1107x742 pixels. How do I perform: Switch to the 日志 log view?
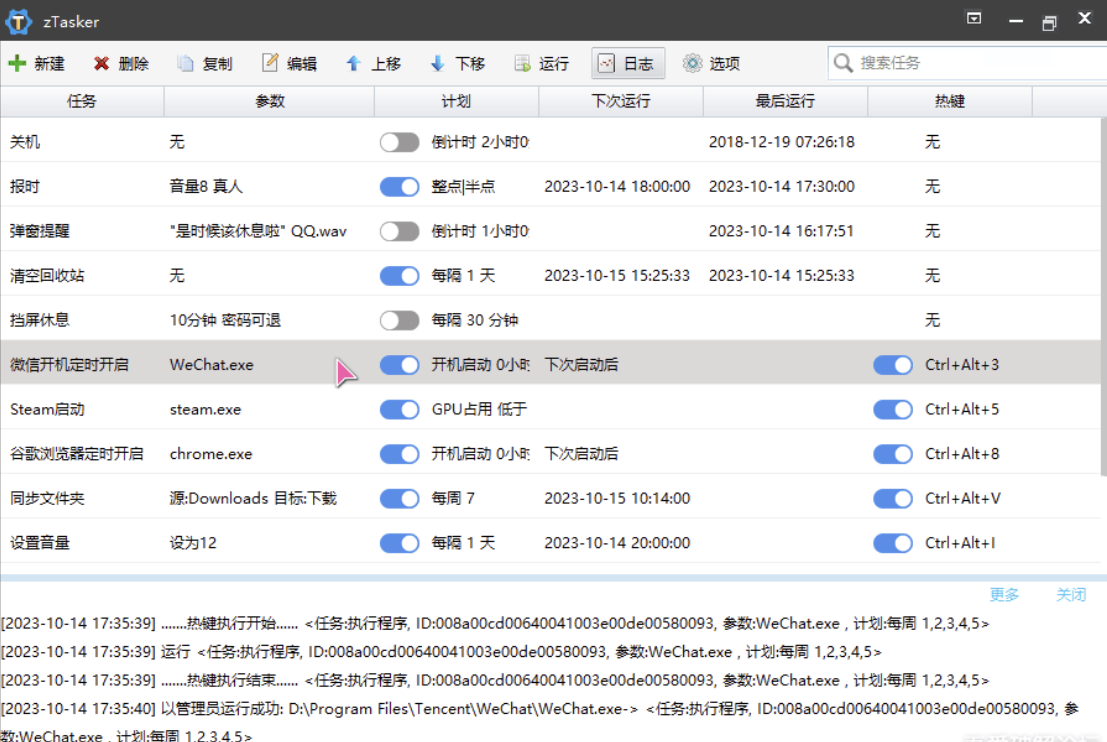point(628,62)
